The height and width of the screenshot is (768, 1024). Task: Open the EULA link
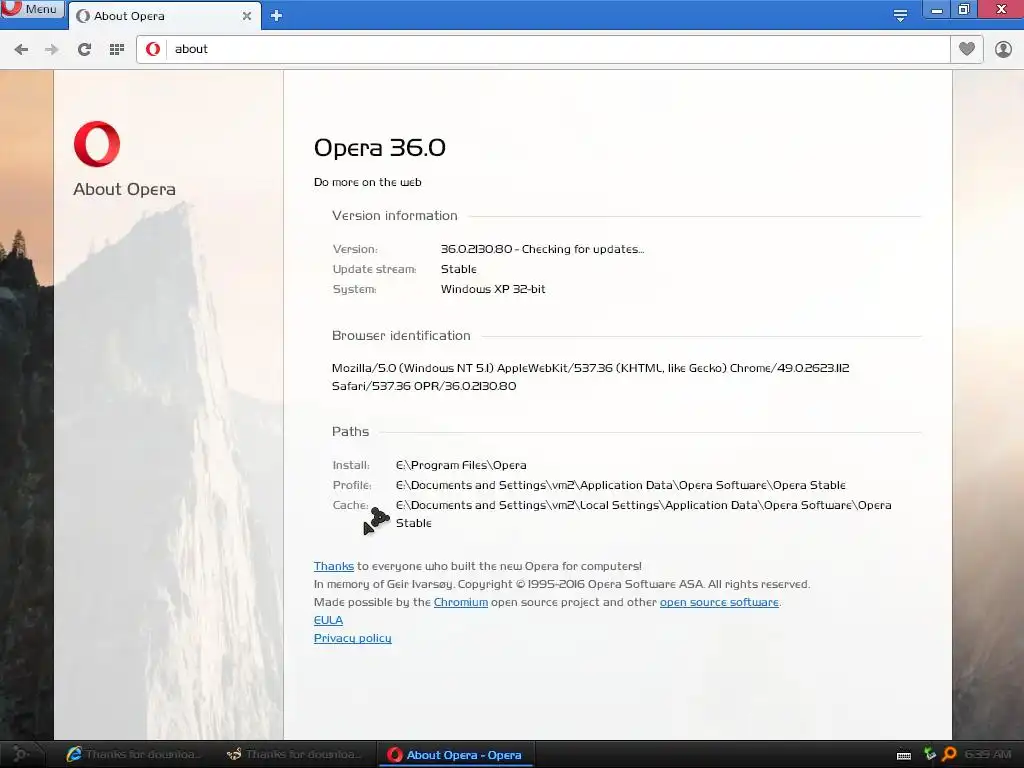coord(328,620)
